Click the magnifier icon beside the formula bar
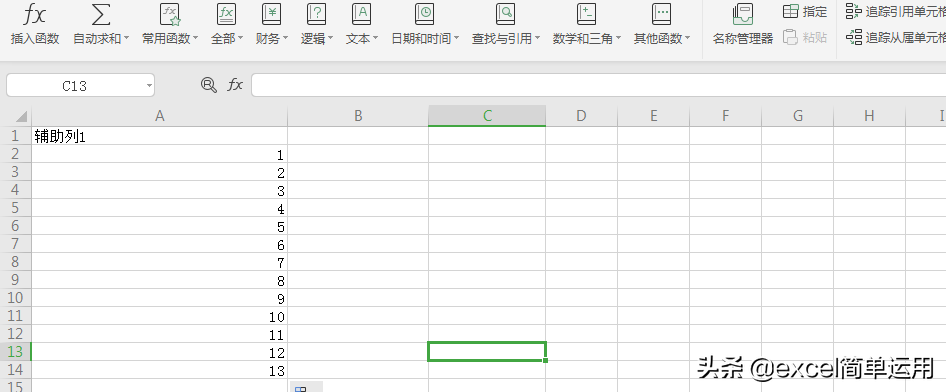 click(209, 85)
